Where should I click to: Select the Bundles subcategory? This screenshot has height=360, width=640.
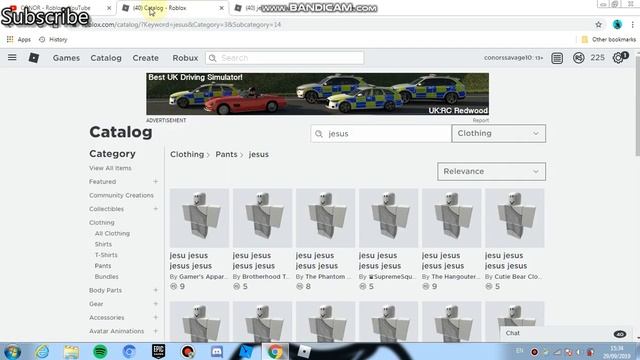coord(107,277)
